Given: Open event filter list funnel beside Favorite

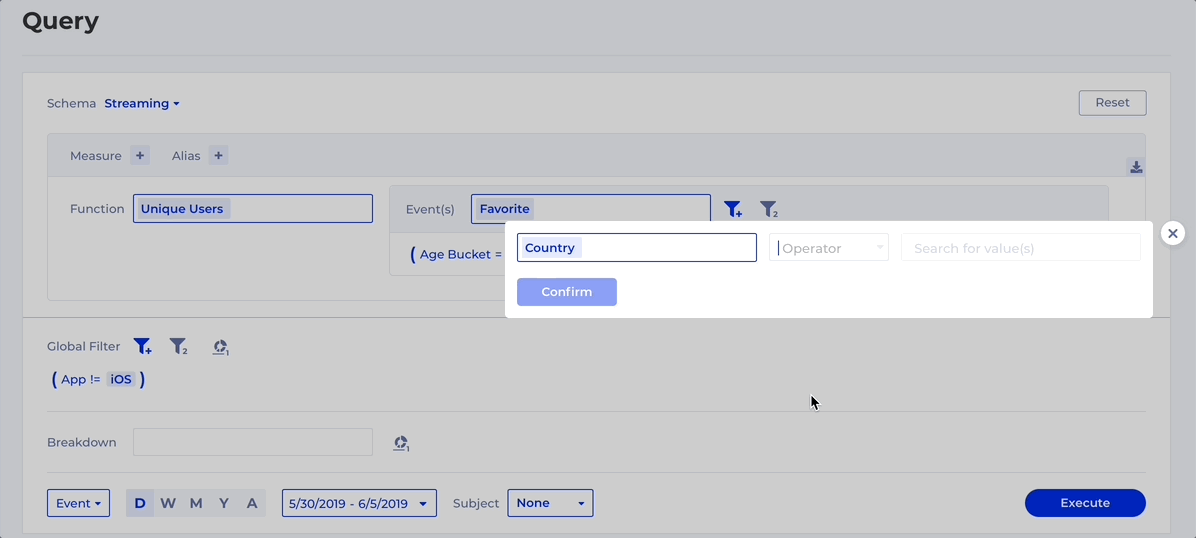Looking at the screenshot, I should click(769, 209).
